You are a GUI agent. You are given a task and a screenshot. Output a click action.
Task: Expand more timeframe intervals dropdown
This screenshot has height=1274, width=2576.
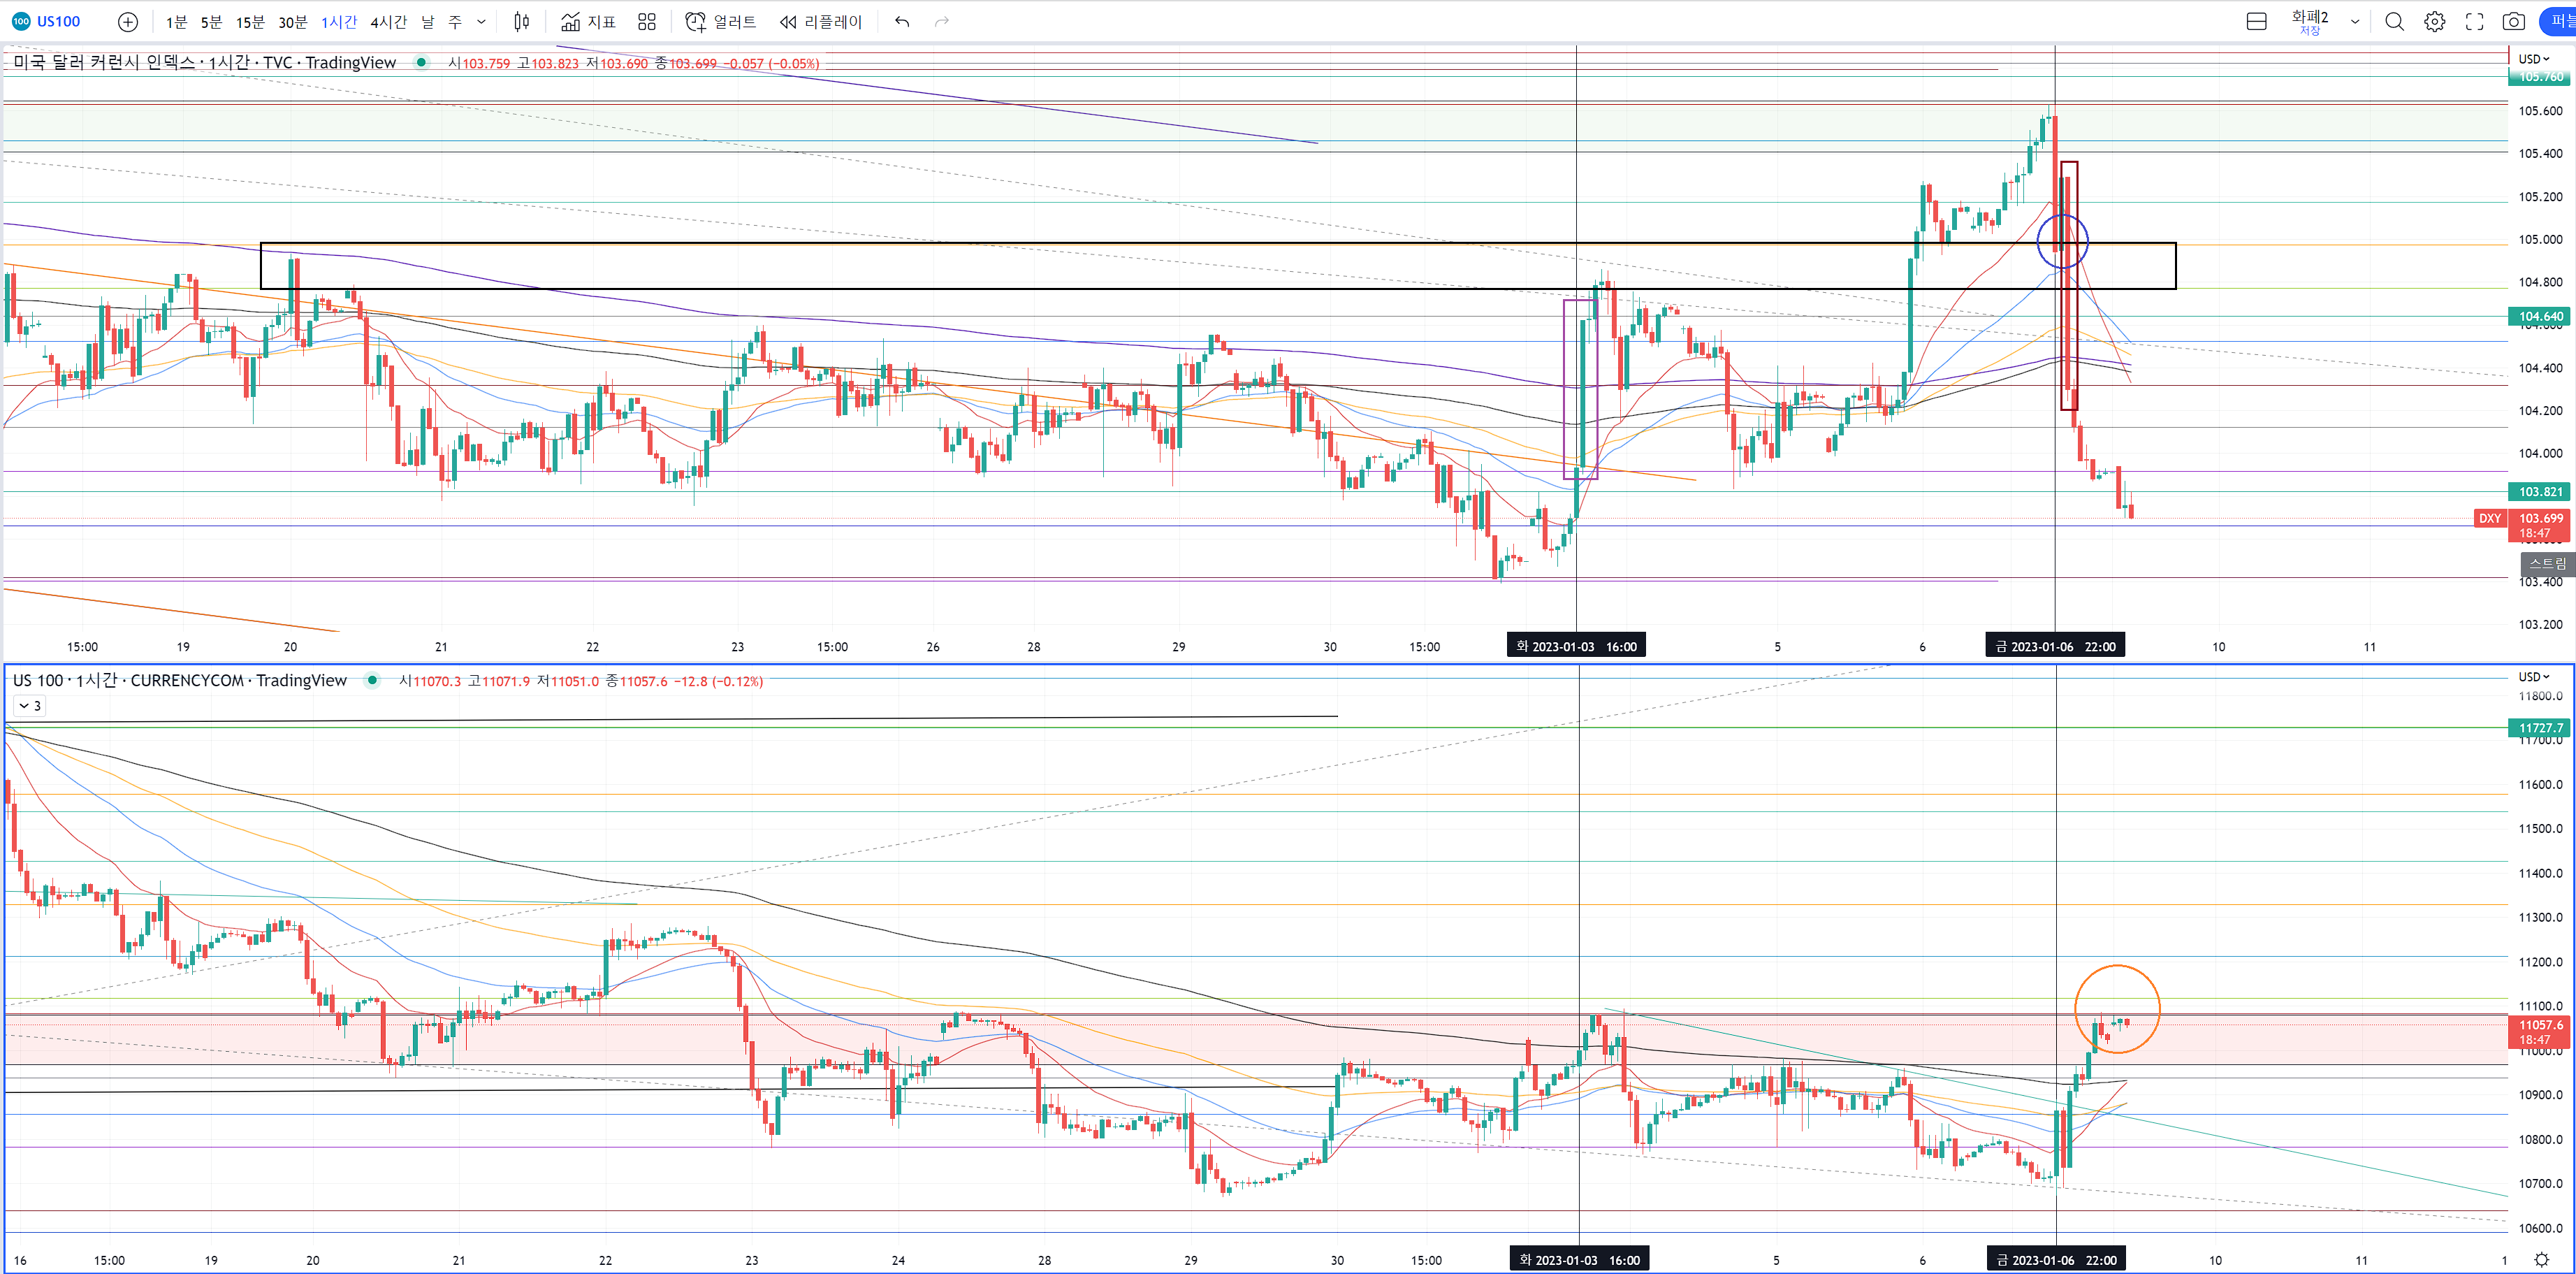(481, 22)
